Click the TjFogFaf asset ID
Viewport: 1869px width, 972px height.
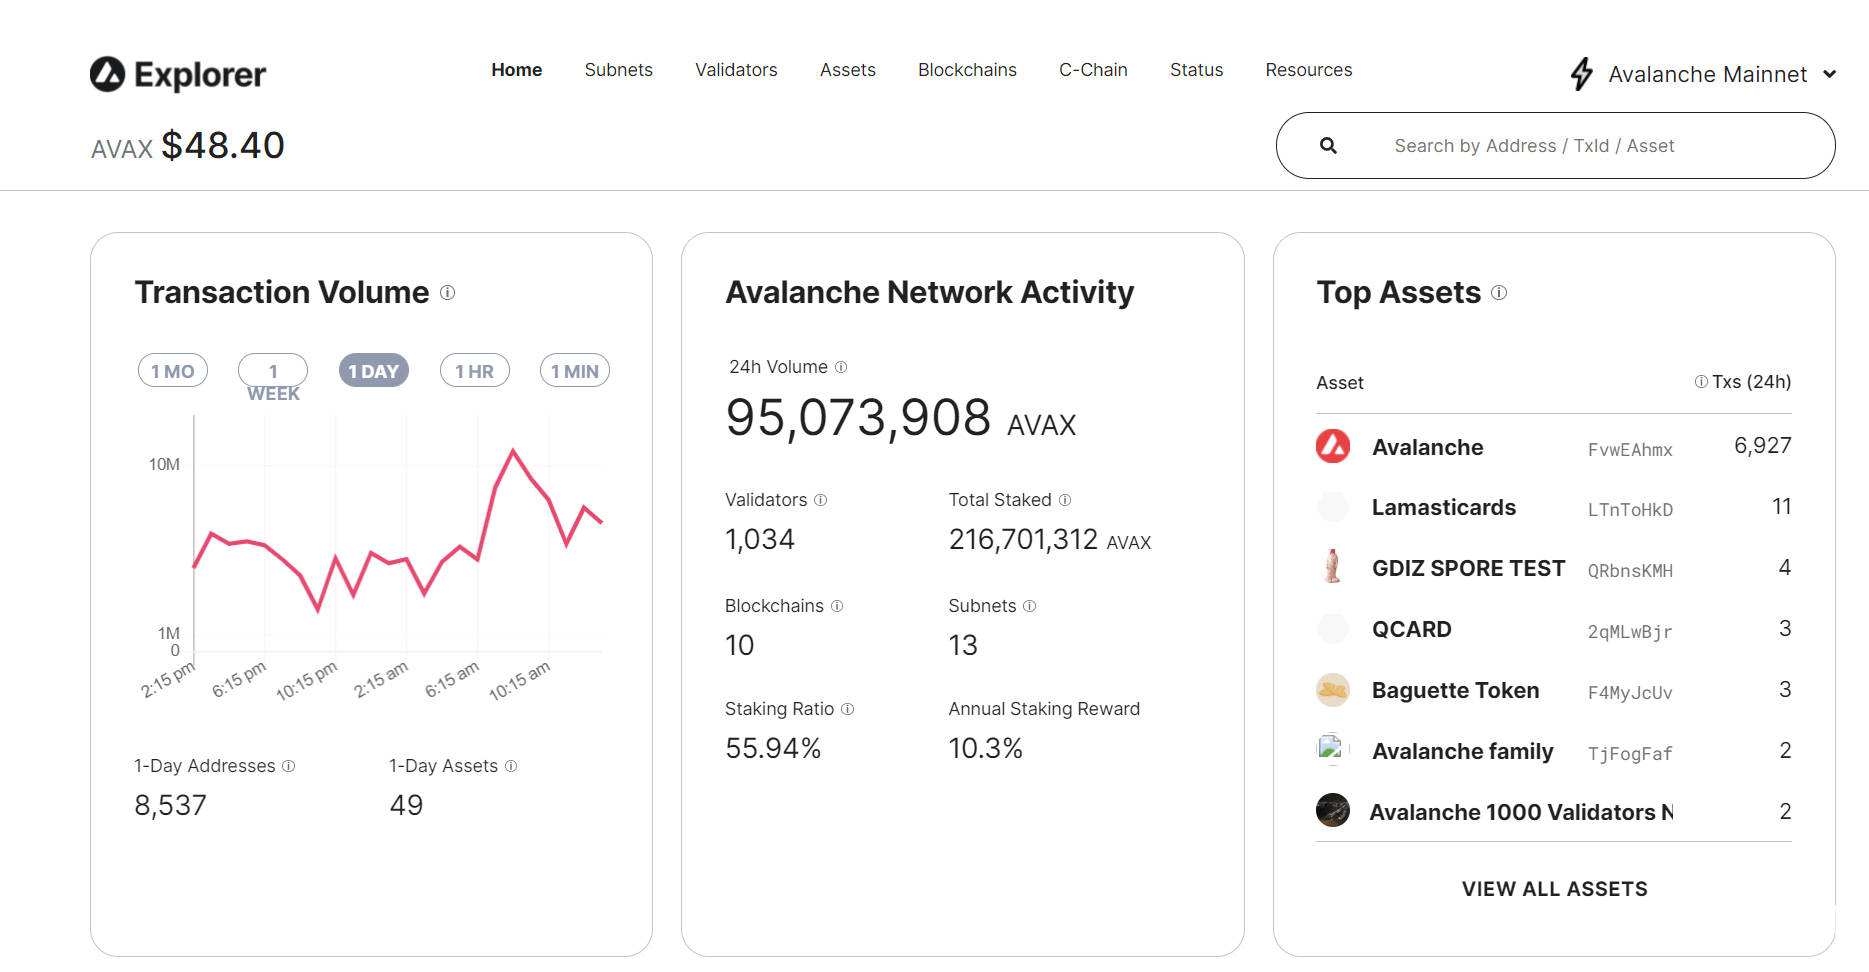click(x=1630, y=754)
